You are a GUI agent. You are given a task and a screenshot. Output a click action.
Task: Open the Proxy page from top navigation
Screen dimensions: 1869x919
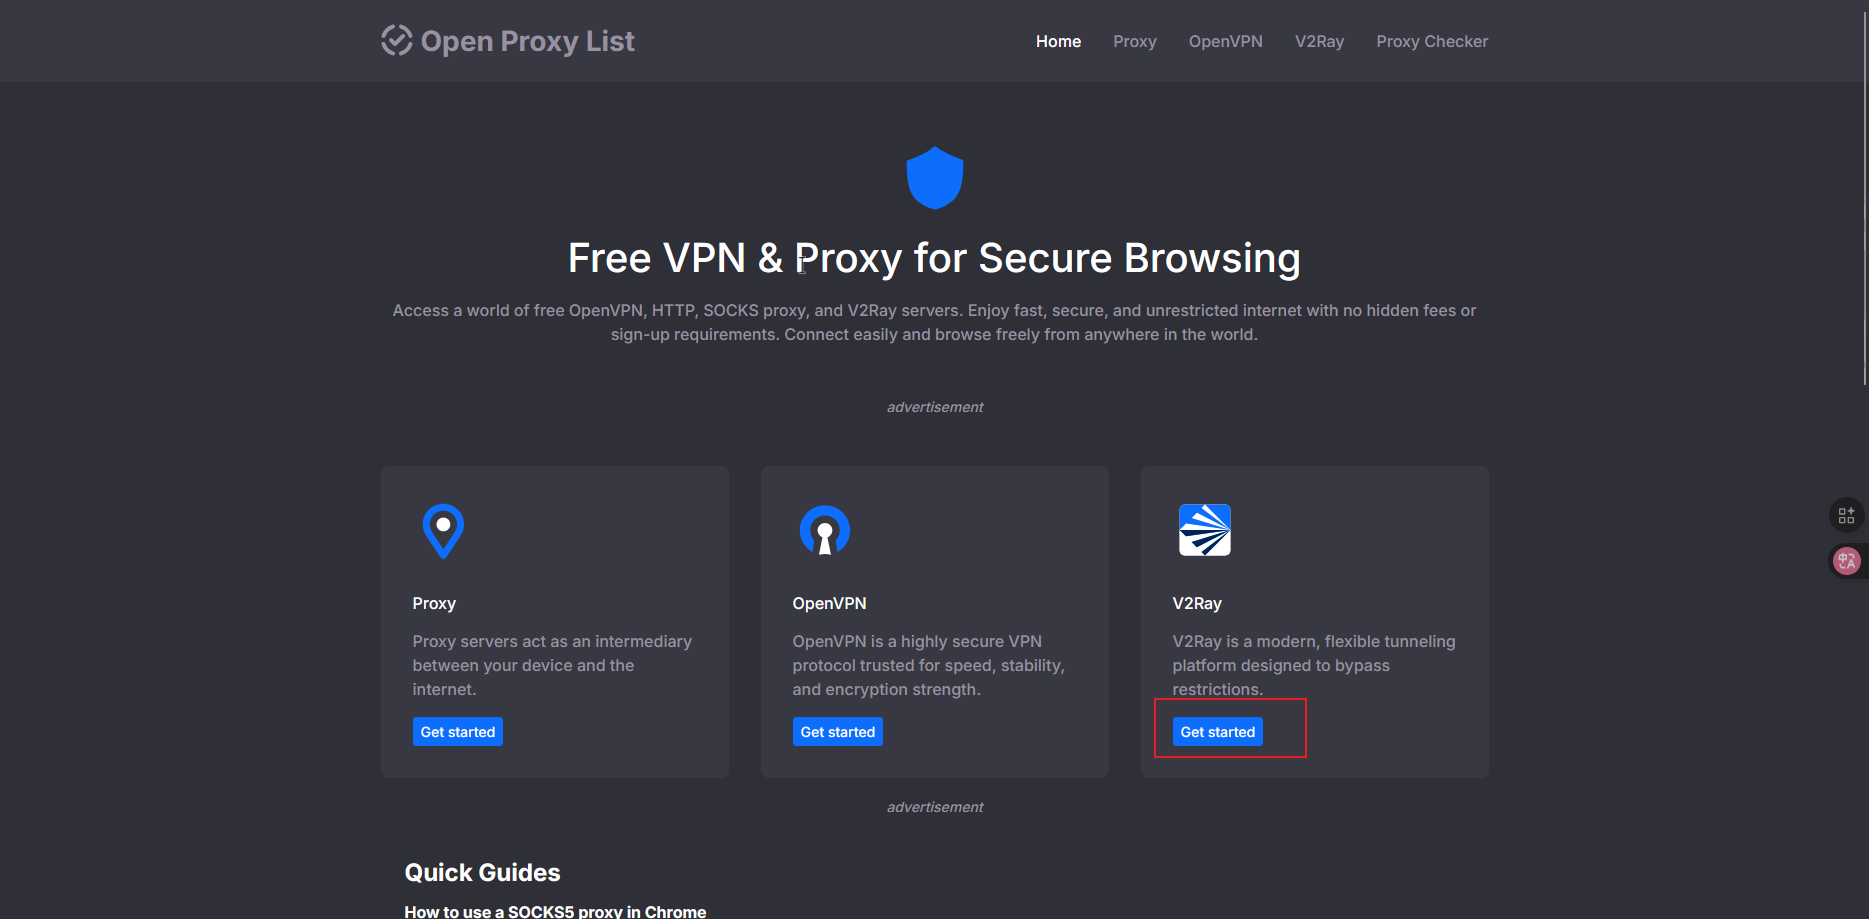point(1134,41)
